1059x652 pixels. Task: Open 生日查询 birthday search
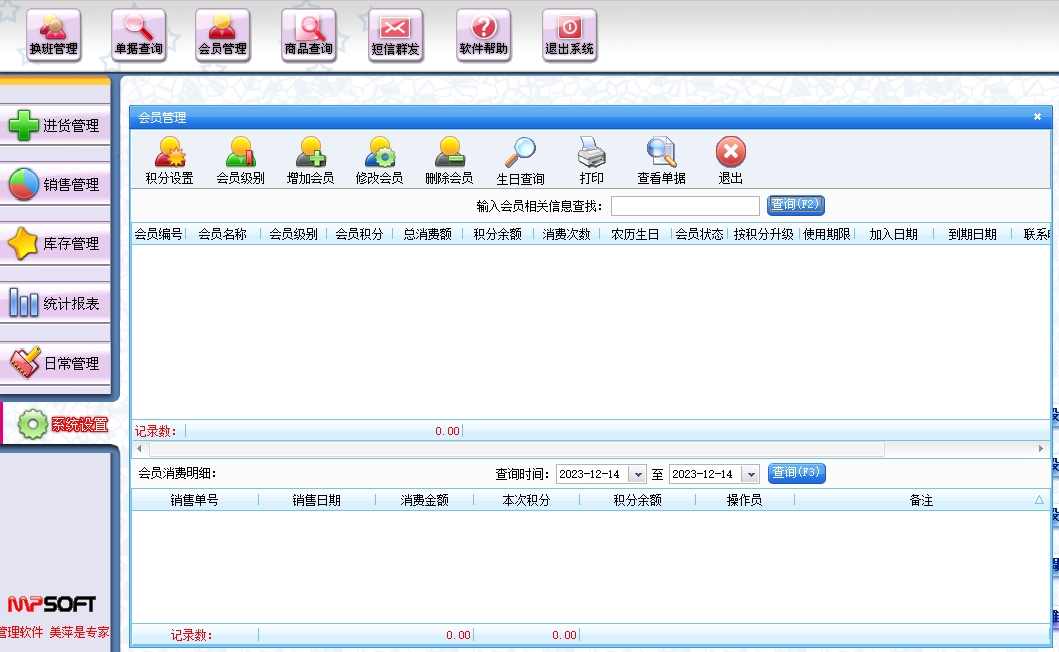[520, 161]
